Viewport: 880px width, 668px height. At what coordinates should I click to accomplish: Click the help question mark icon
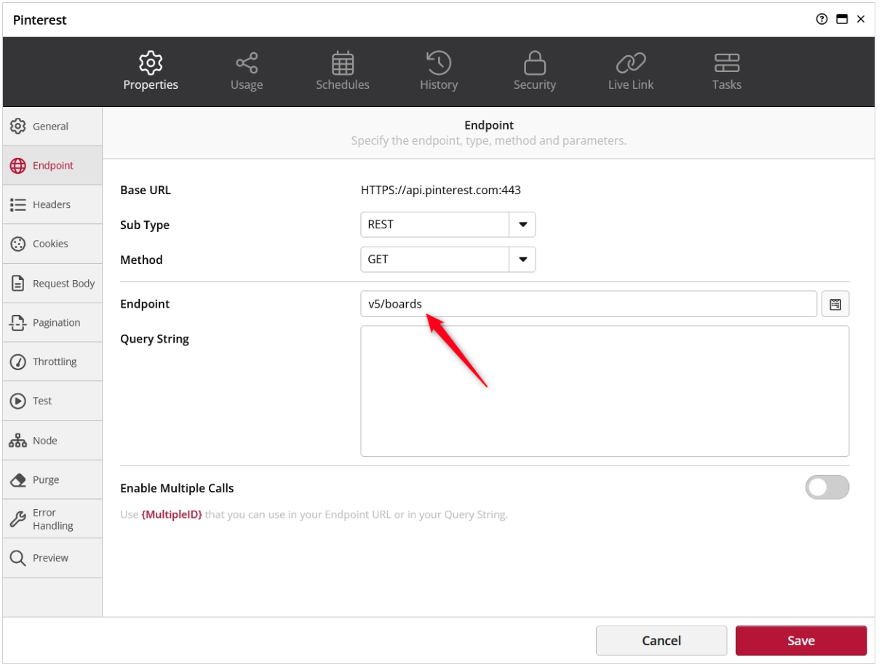coord(823,20)
